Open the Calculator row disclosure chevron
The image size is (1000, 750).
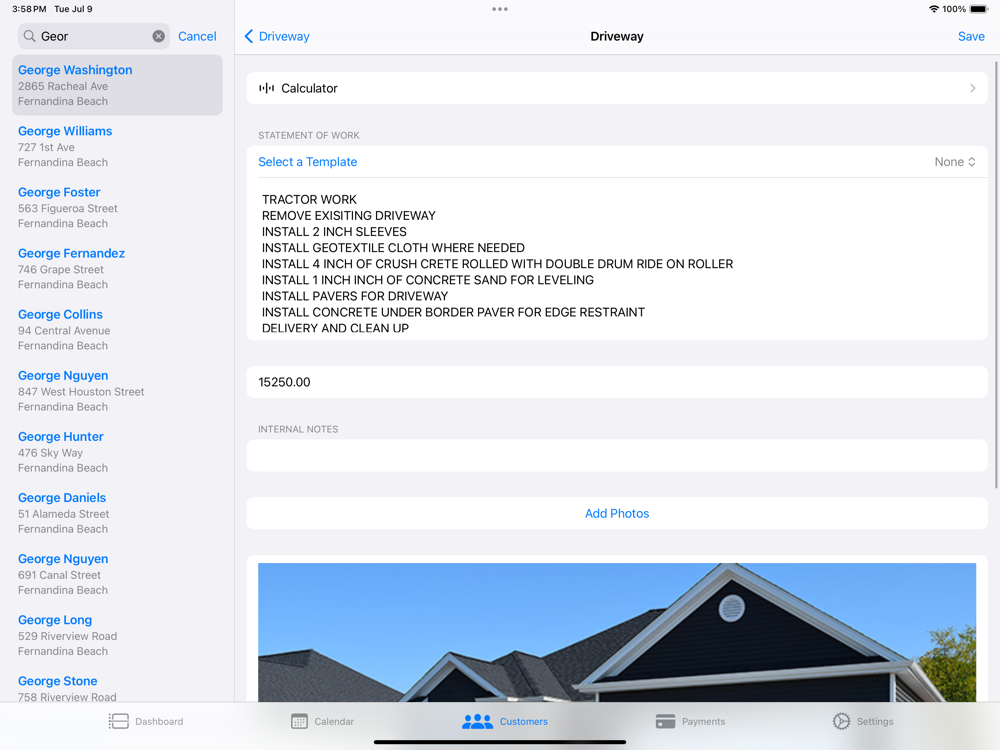973,88
